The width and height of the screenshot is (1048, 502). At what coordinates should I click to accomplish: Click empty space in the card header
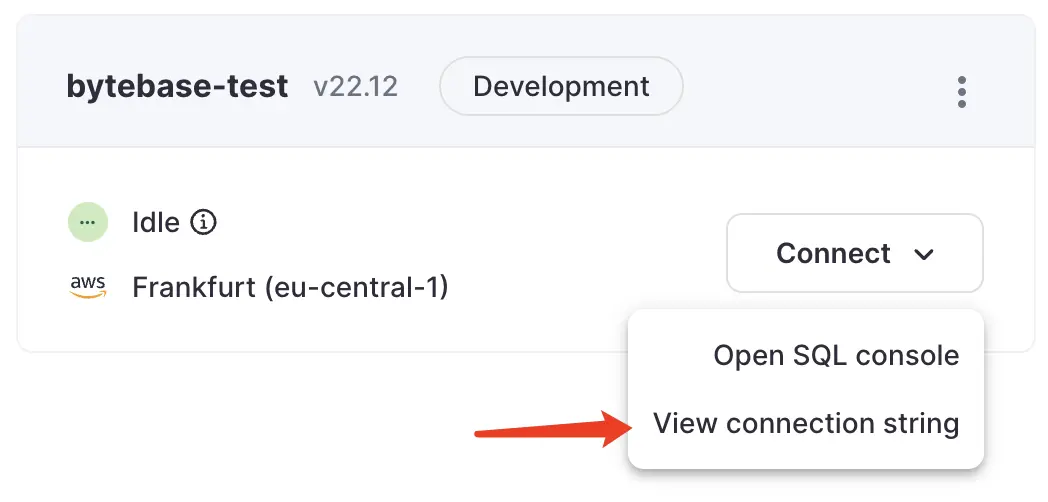coord(815,87)
